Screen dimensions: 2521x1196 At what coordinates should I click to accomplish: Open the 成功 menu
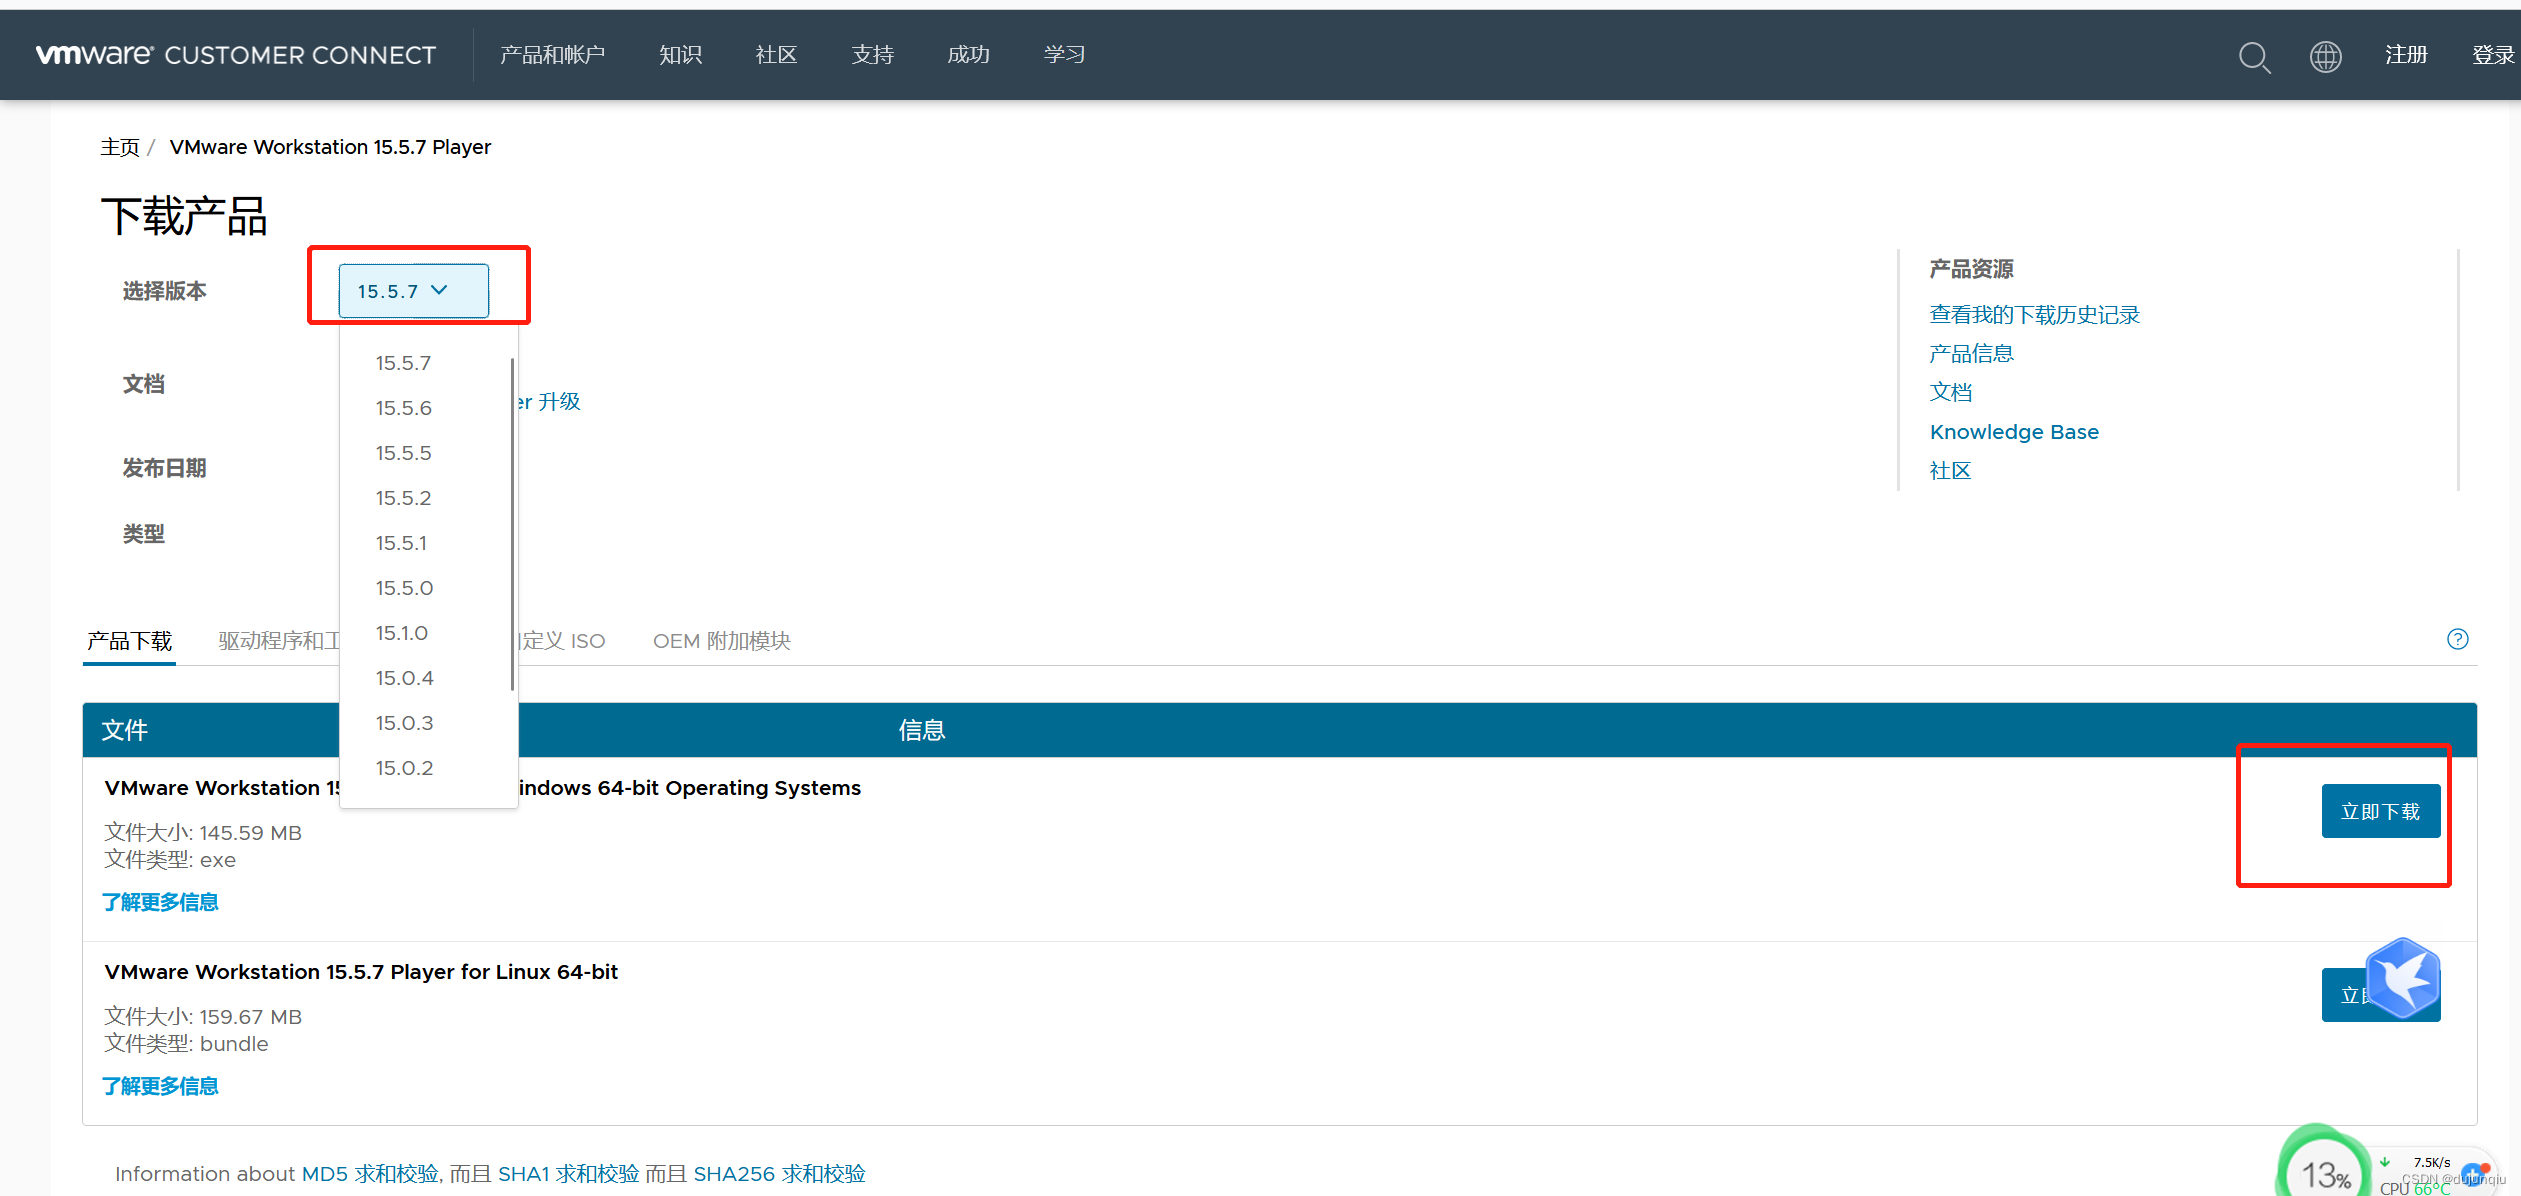click(968, 55)
